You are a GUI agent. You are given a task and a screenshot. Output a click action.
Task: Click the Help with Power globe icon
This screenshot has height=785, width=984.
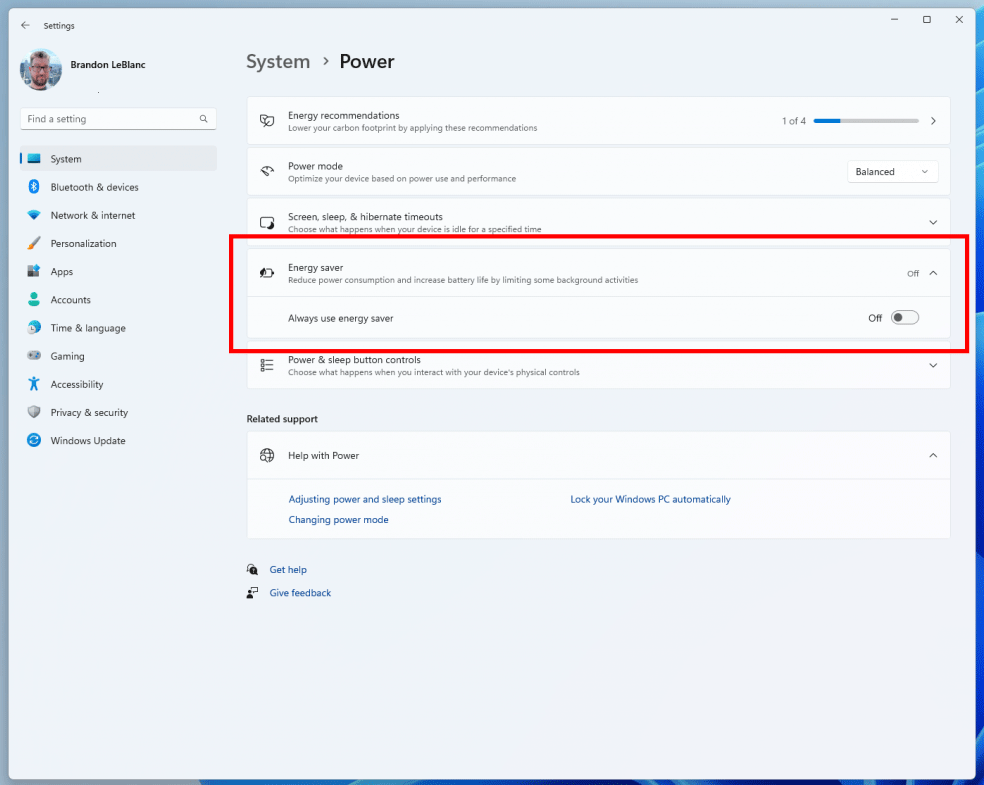[x=267, y=455]
